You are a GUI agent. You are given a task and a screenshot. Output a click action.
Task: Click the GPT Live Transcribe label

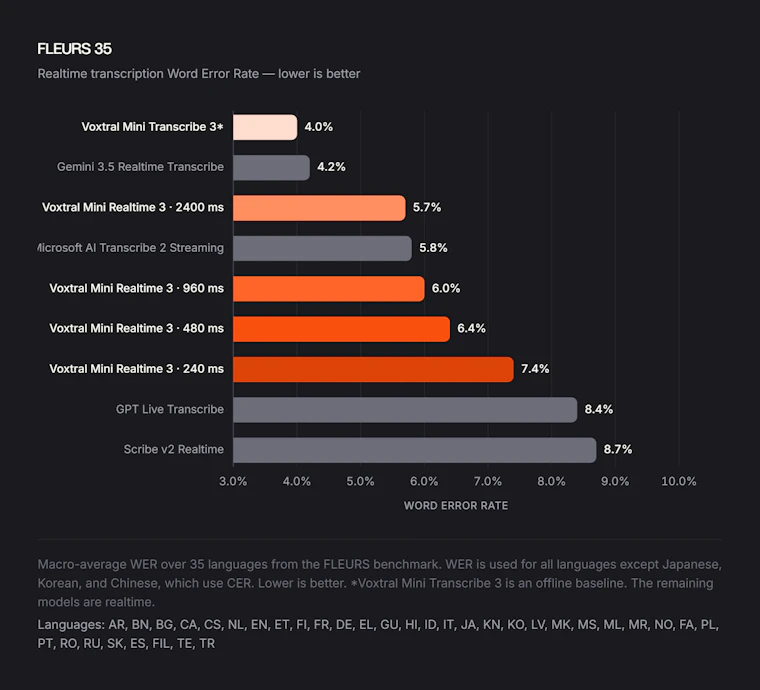pos(170,409)
